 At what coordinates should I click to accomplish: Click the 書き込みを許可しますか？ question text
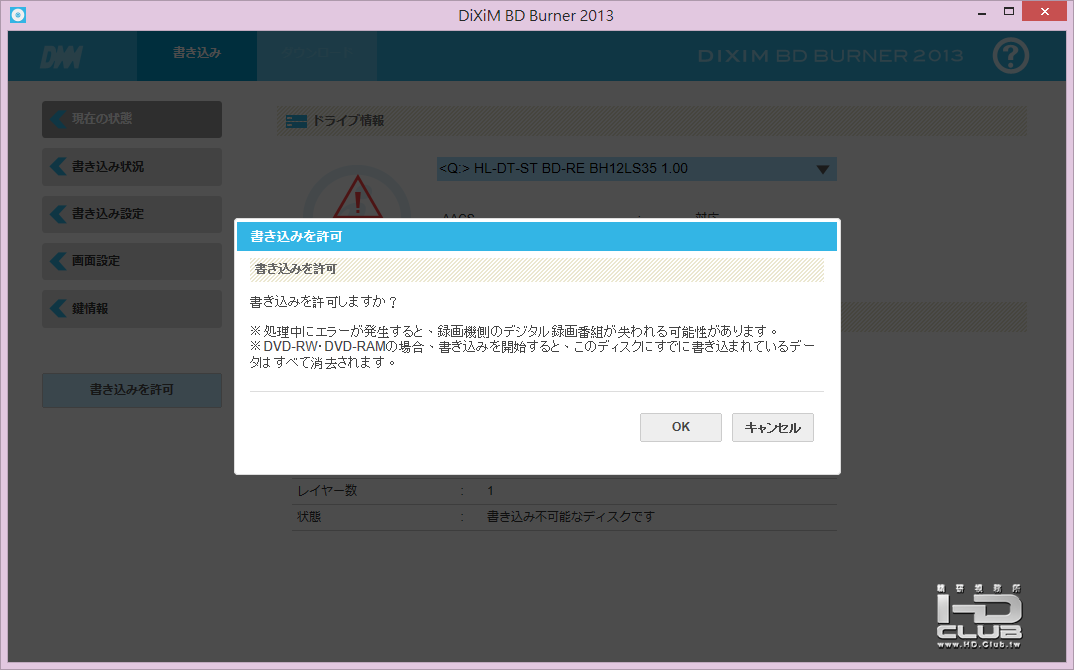[x=323, y=301]
